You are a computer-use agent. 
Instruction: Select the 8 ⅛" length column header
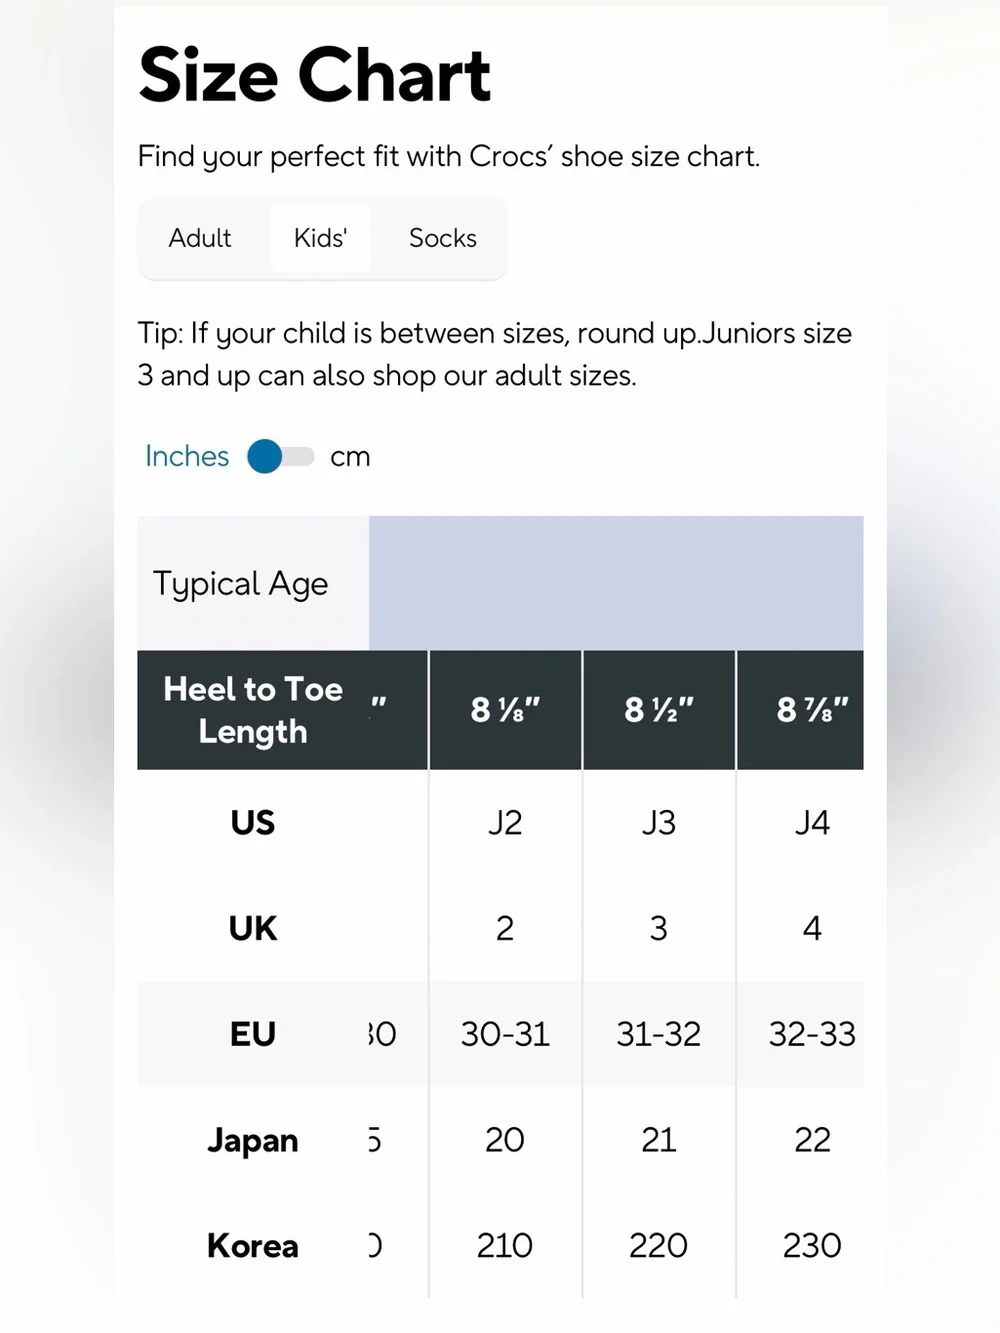pos(505,710)
